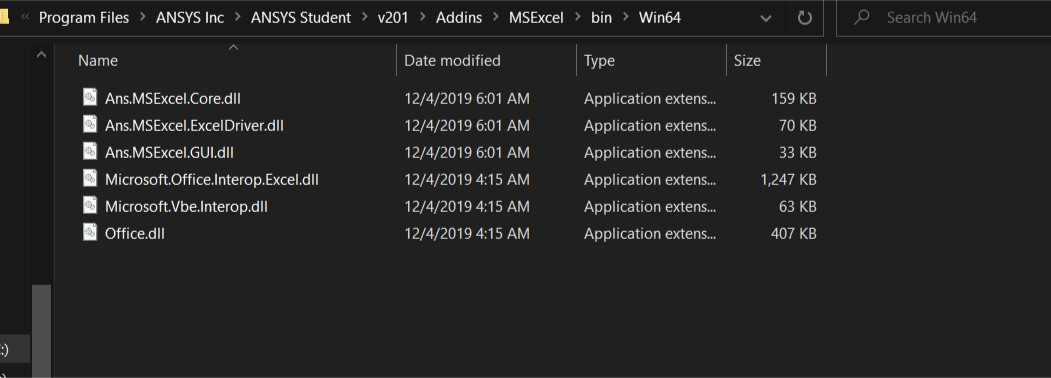The height and width of the screenshot is (378, 1051).
Task: Navigate to the v201 breadcrumb folder
Action: pos(393,18)
